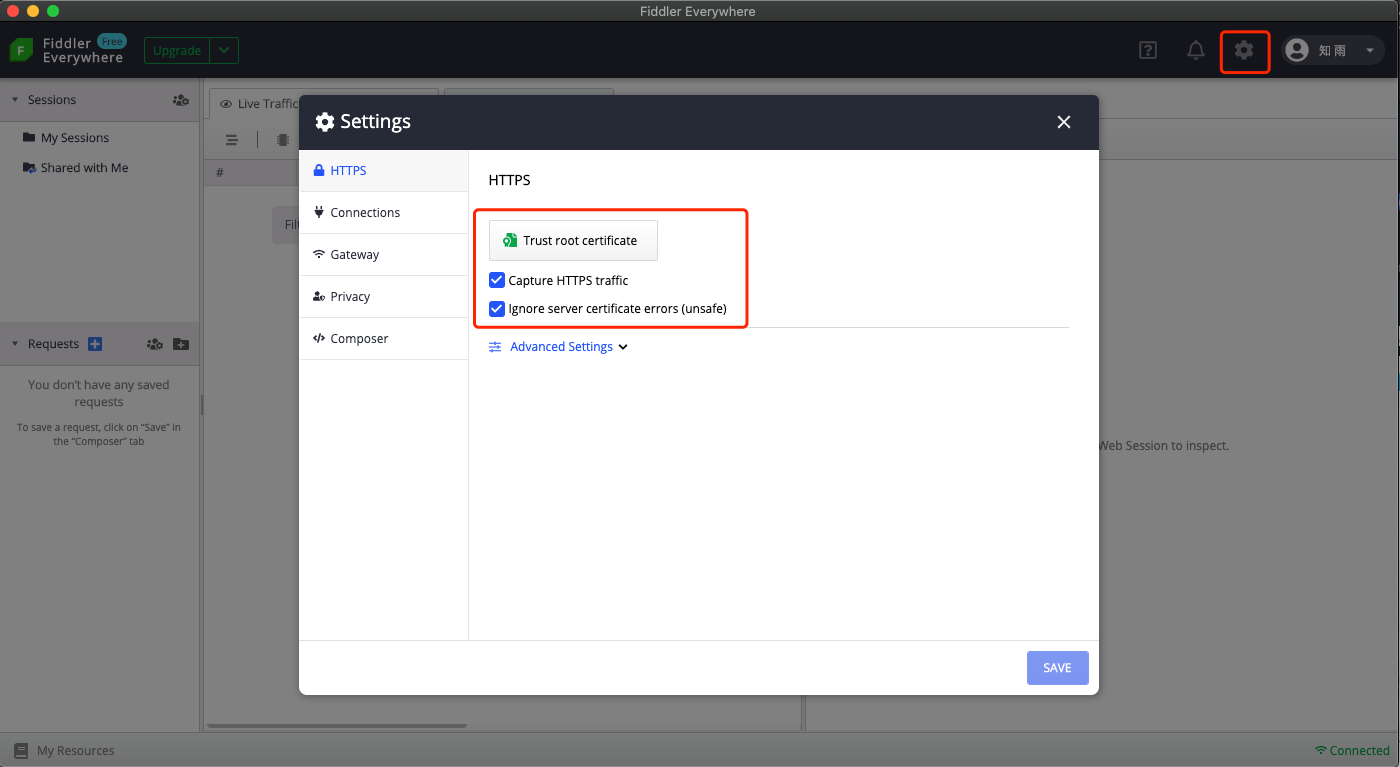Open settings via the gear icon
Viewport: 1400px width, 767px height.
[x=1244, y=50]
